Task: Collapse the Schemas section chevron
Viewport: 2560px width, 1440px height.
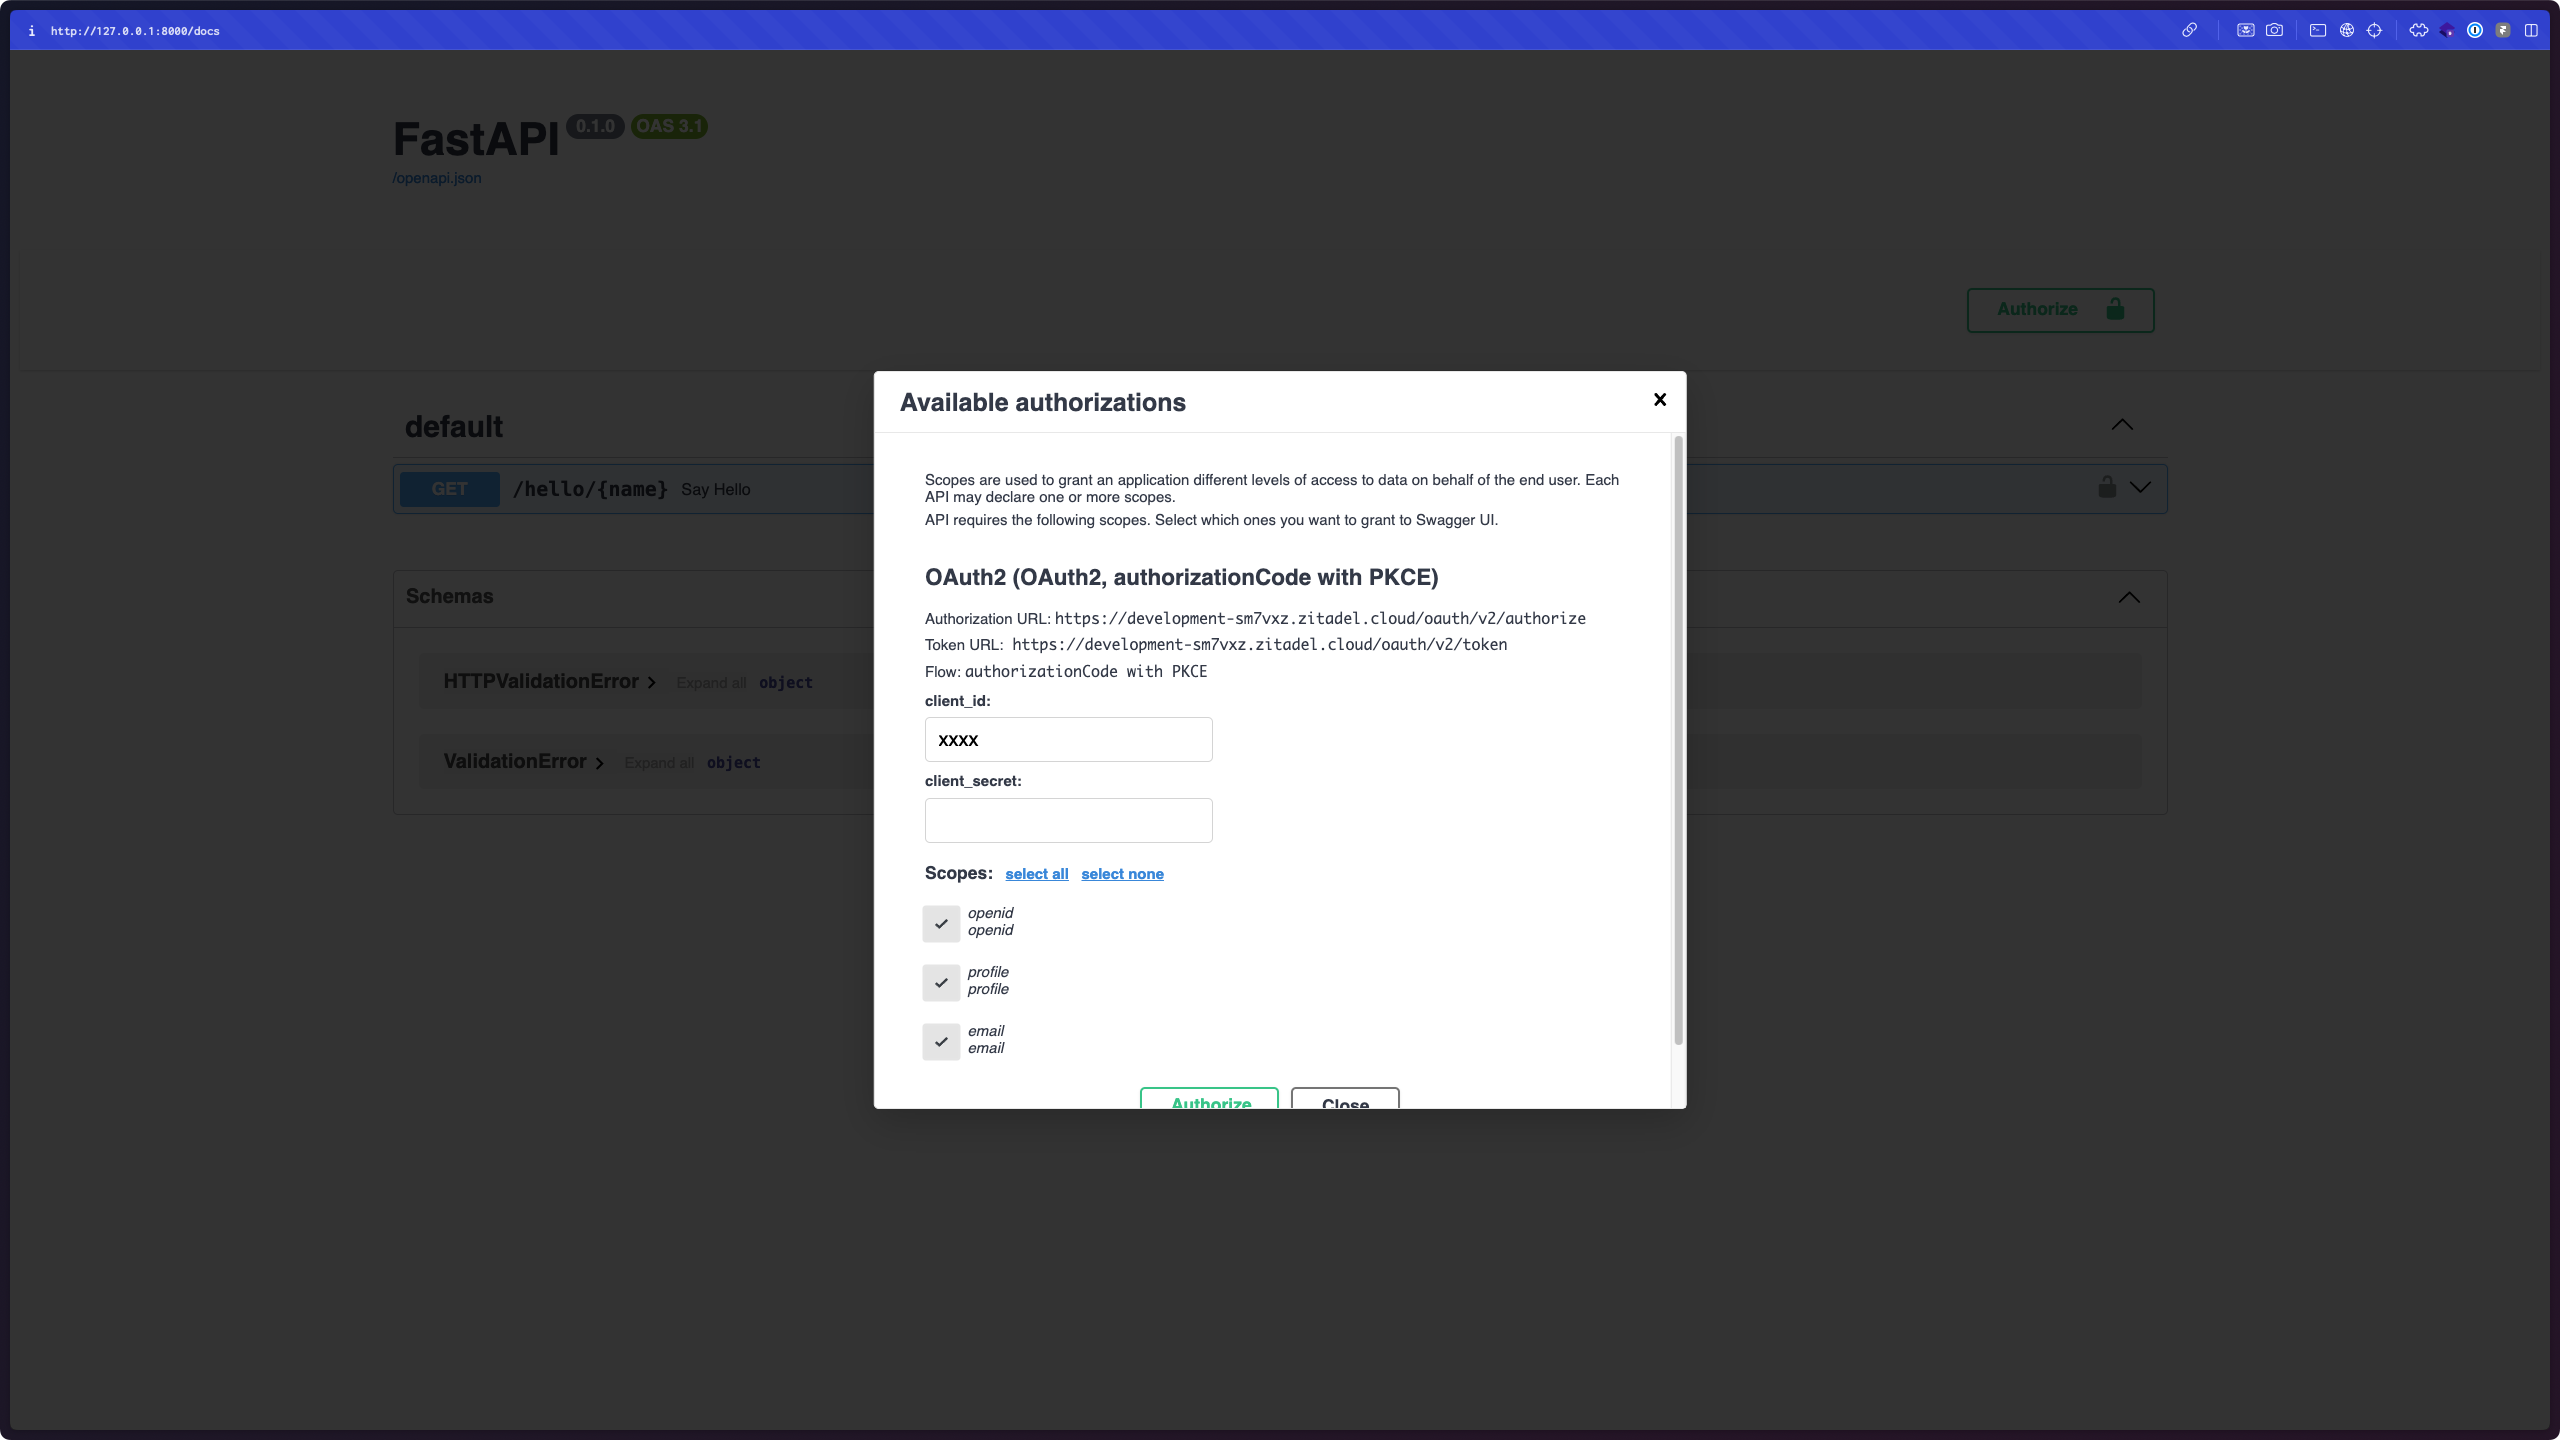Action: point(2129,597)
